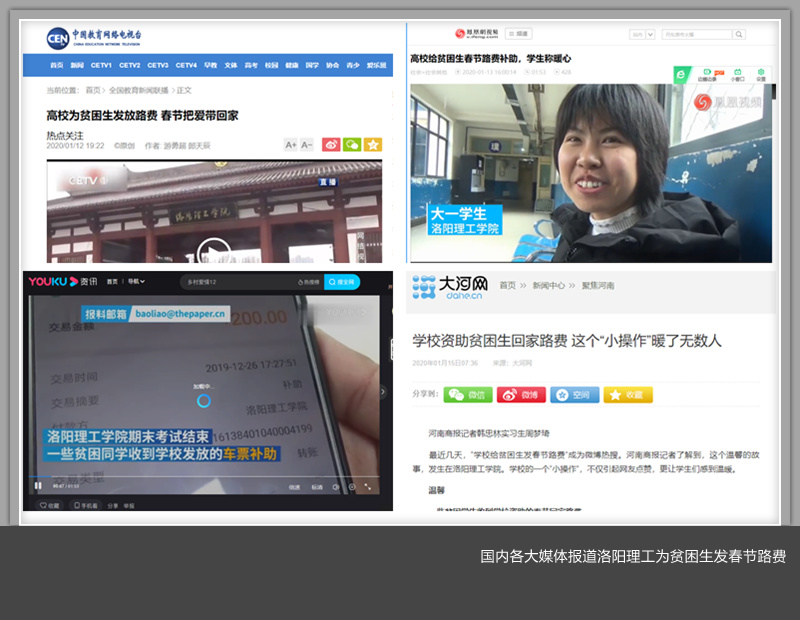Play the CETV video thumbnail
The width and height of the screenshot is (800, 620).
click(213, 251)
